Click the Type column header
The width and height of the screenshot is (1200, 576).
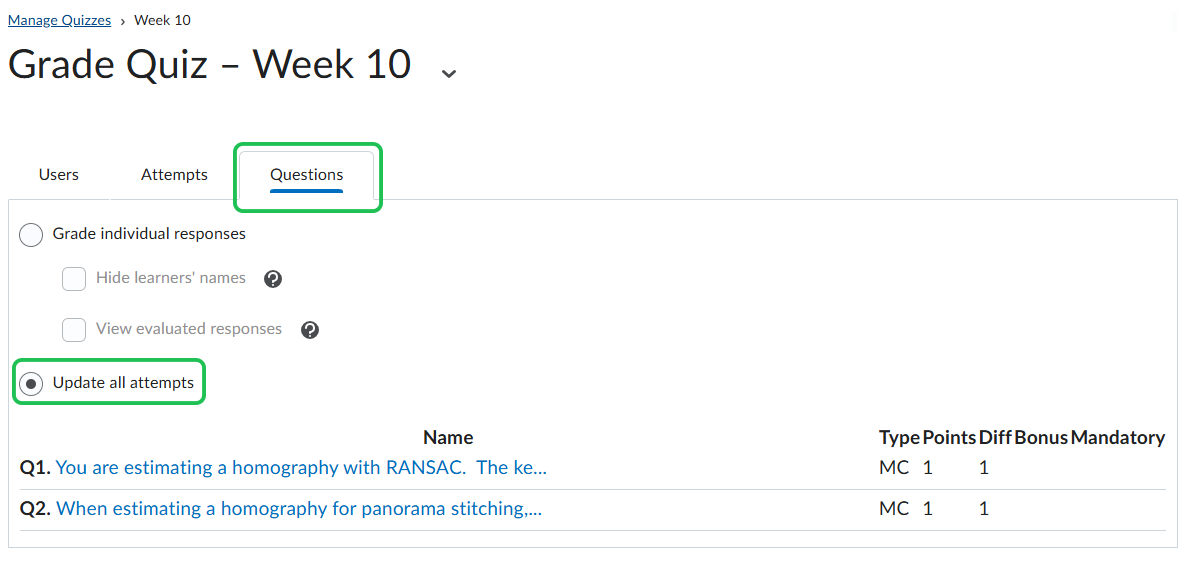tap(899, 438)
